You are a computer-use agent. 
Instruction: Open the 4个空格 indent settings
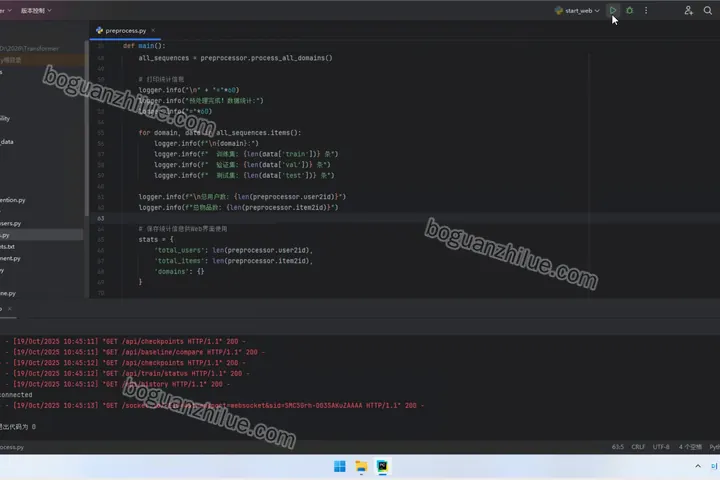(x=690, y=447)
